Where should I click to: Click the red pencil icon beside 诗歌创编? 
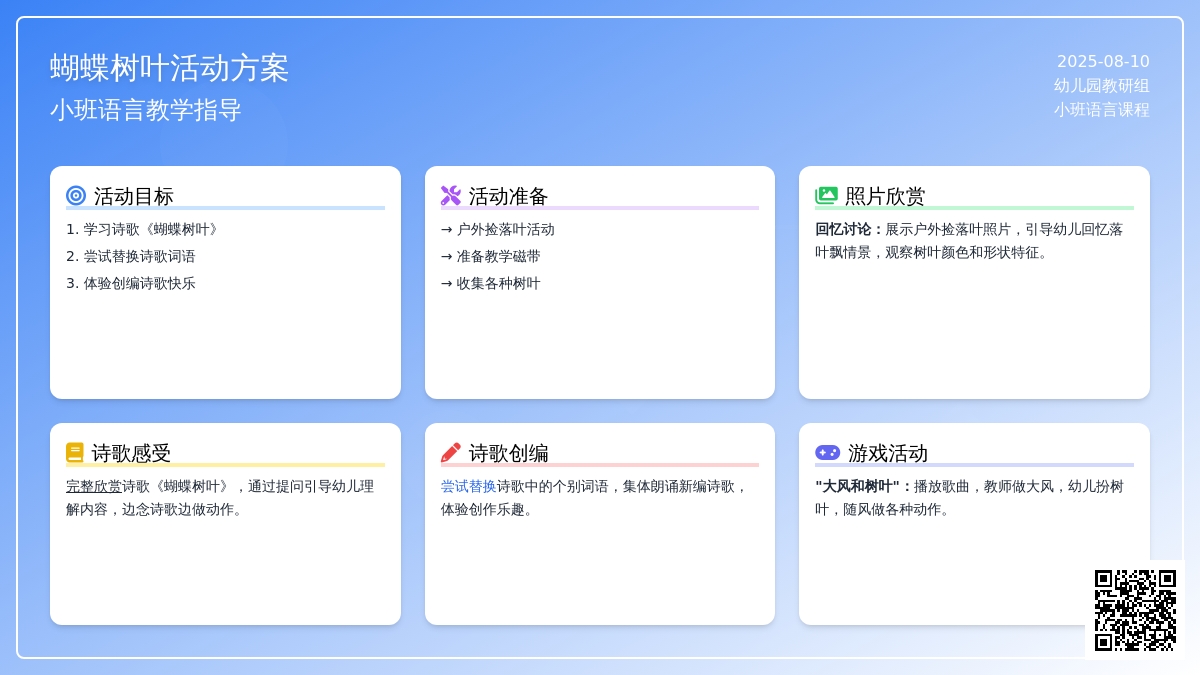click(451, 453)
